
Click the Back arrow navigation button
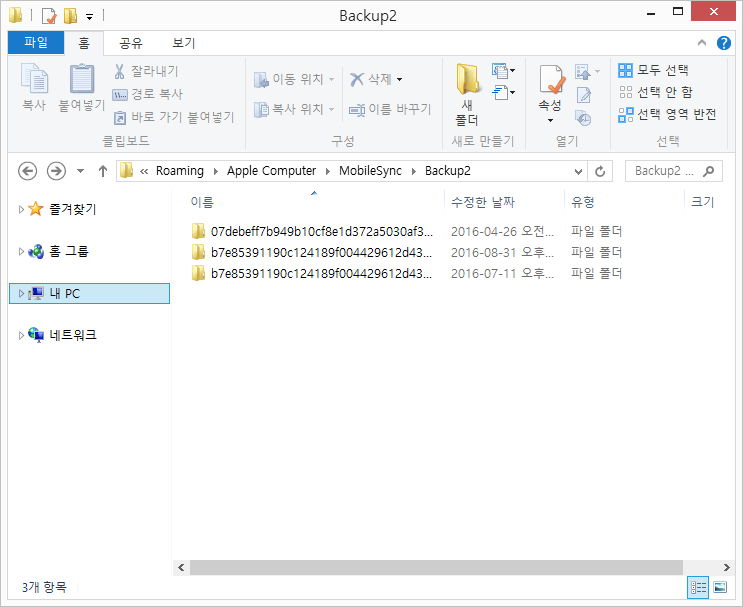[28, 171]
